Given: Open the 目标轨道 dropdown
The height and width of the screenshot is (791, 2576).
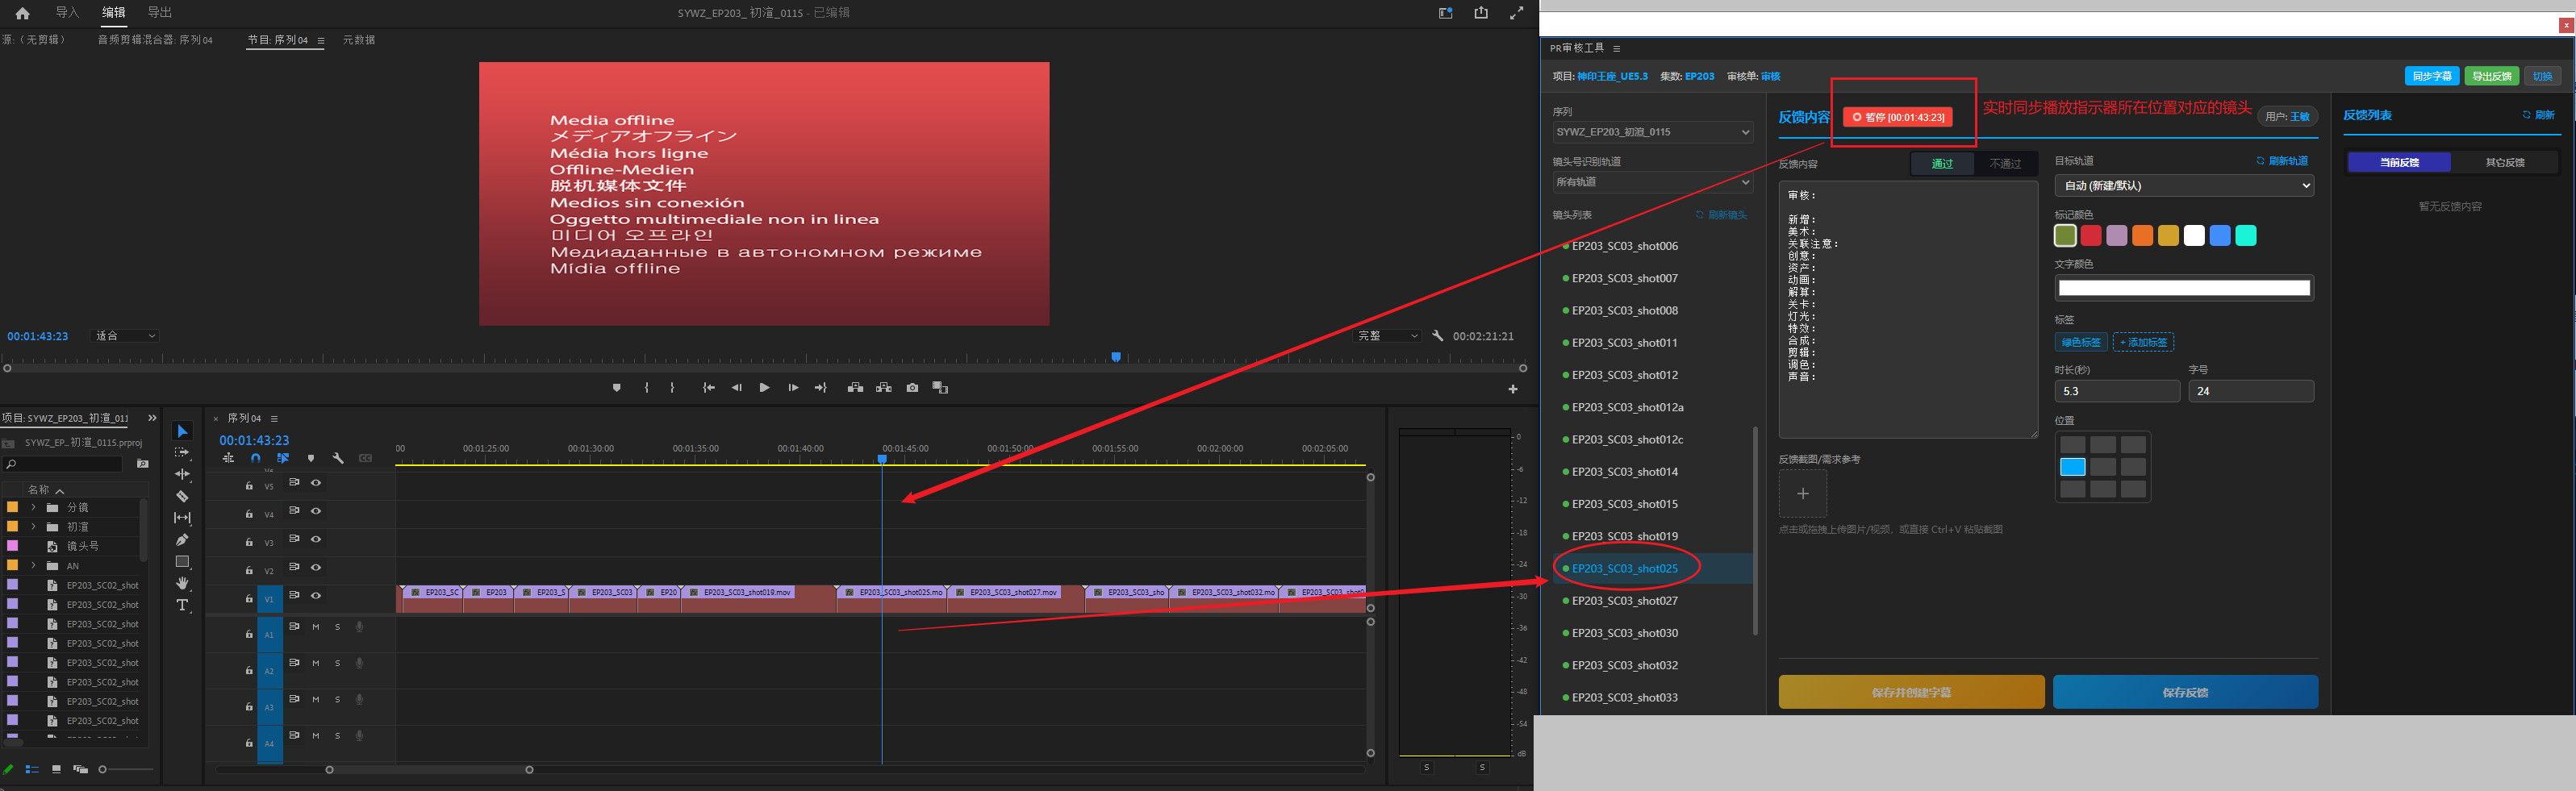Looking at the screenshot, I should click(2183, 186).
